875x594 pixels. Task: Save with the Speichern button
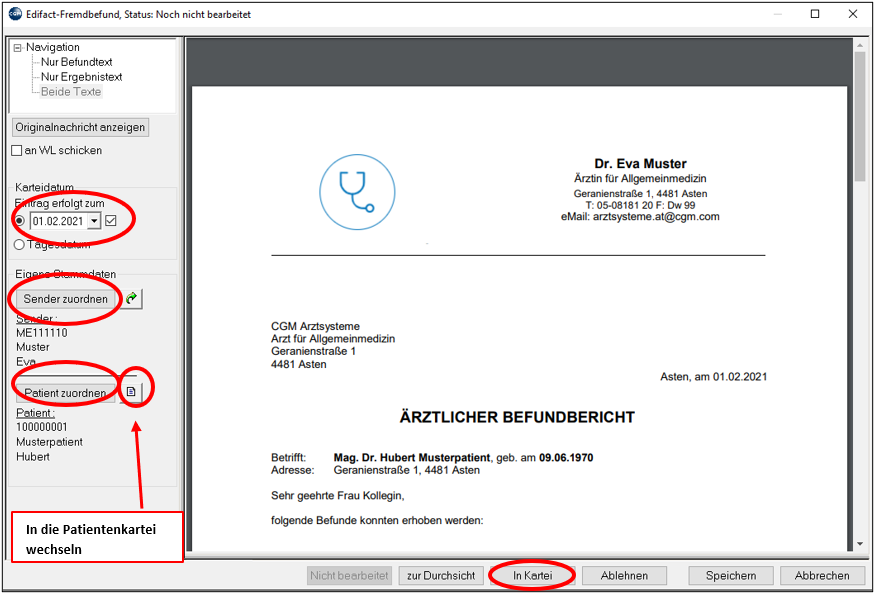point(731,576)
